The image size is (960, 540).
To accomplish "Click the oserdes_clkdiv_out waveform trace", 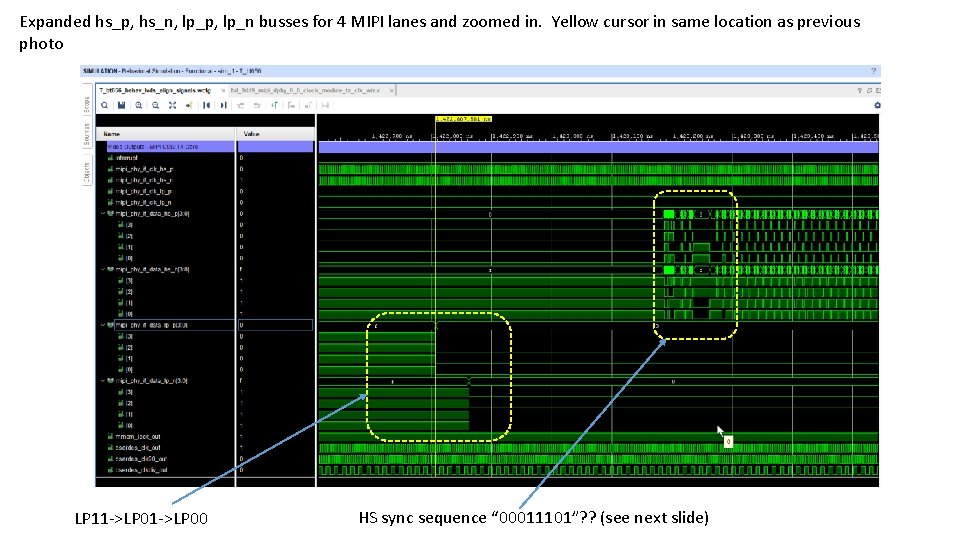I will click(x=598, y=470).
